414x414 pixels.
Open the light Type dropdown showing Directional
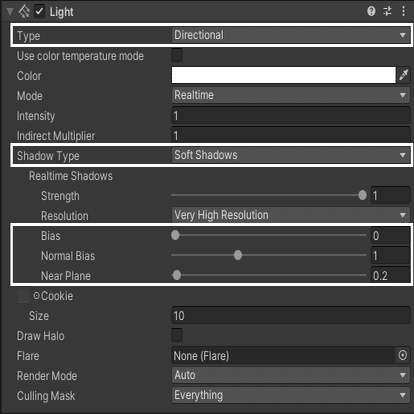tap(291, 35)
